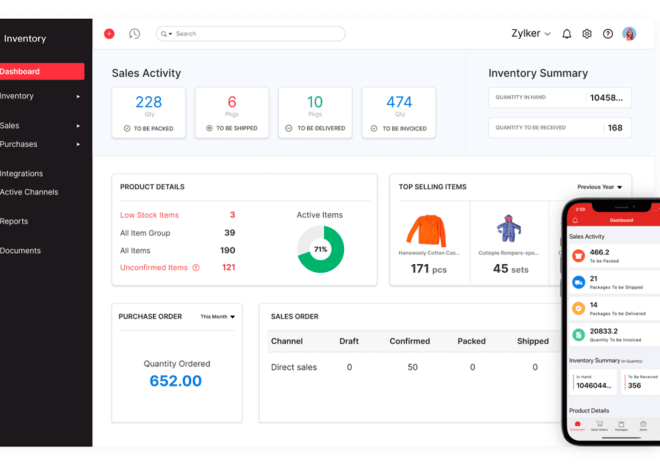
Task: Click the Shipped column header
Action: (x=533, y=341)
